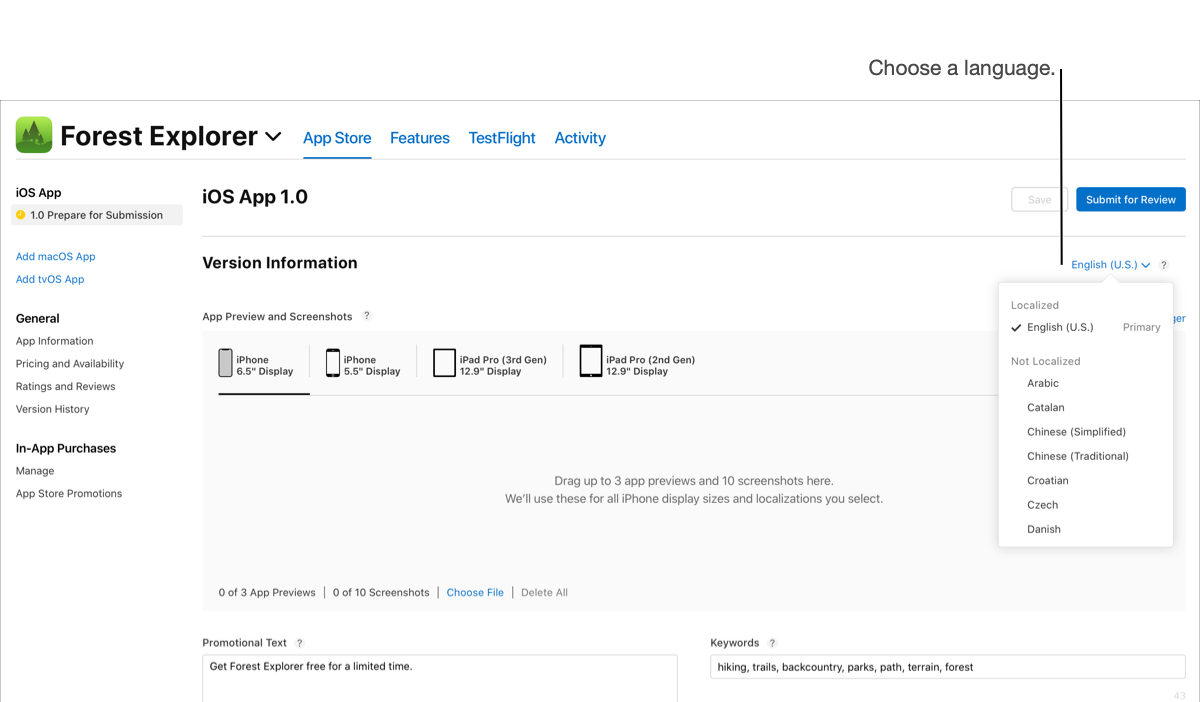
Task: Select Chinese (Simplified) from Not Localized list
Action: click(1076, 432)
